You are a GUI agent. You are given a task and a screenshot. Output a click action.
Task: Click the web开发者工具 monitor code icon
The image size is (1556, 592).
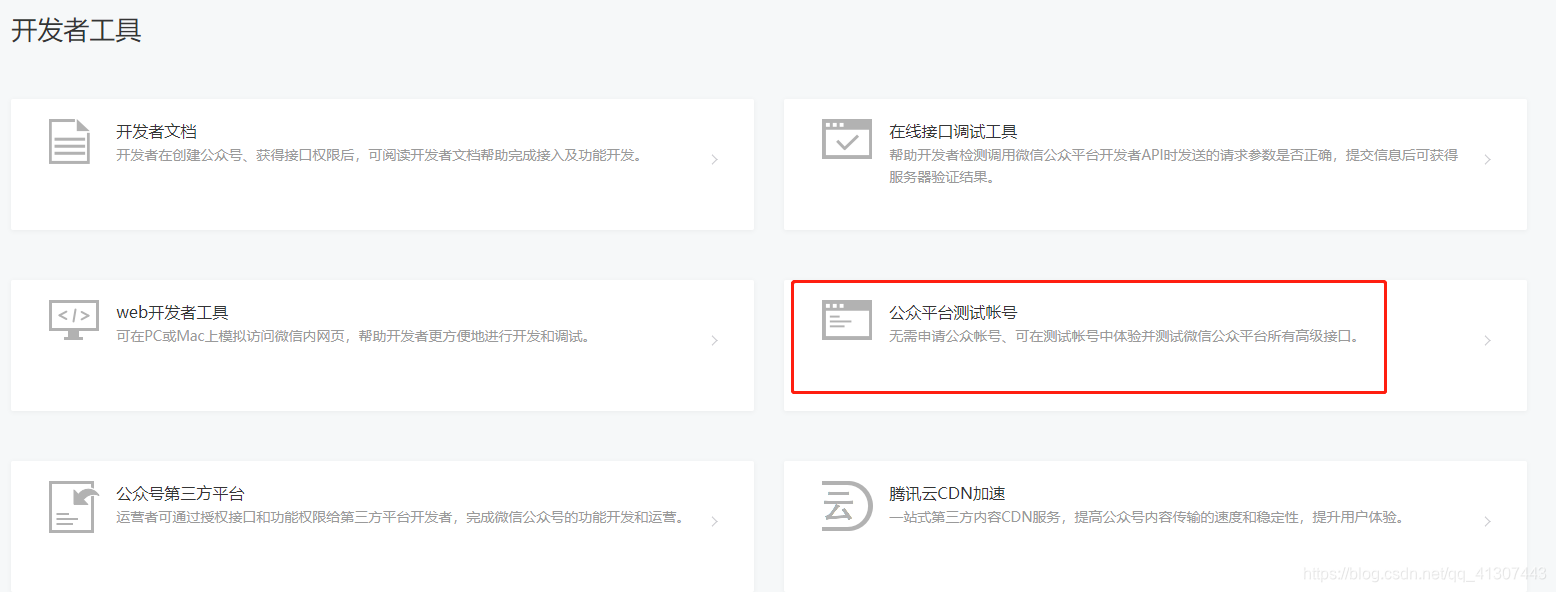74,320
